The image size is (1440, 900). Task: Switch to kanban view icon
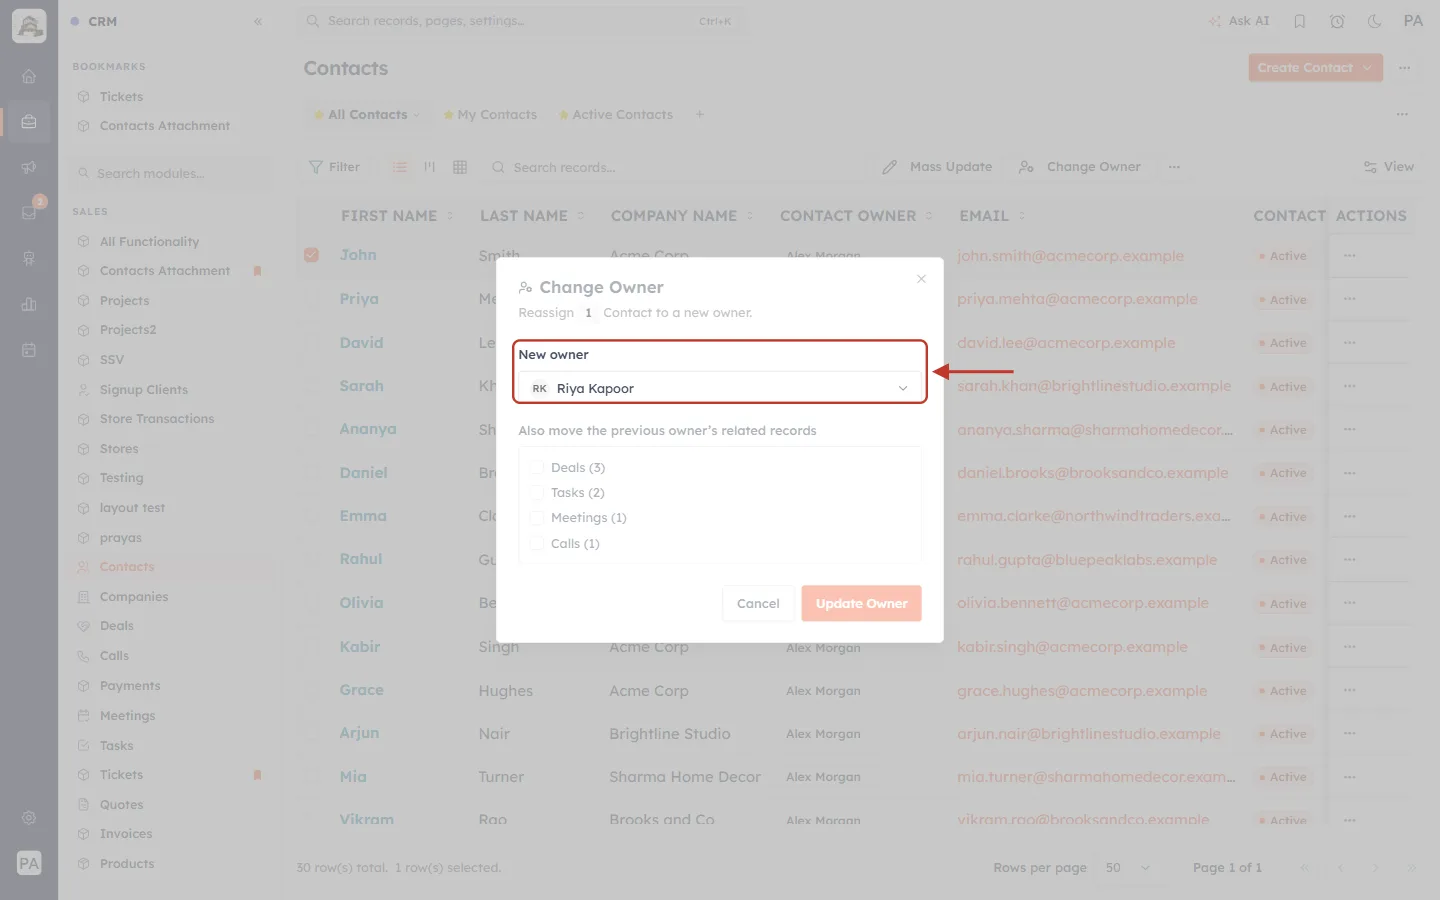tap(430, 167)
